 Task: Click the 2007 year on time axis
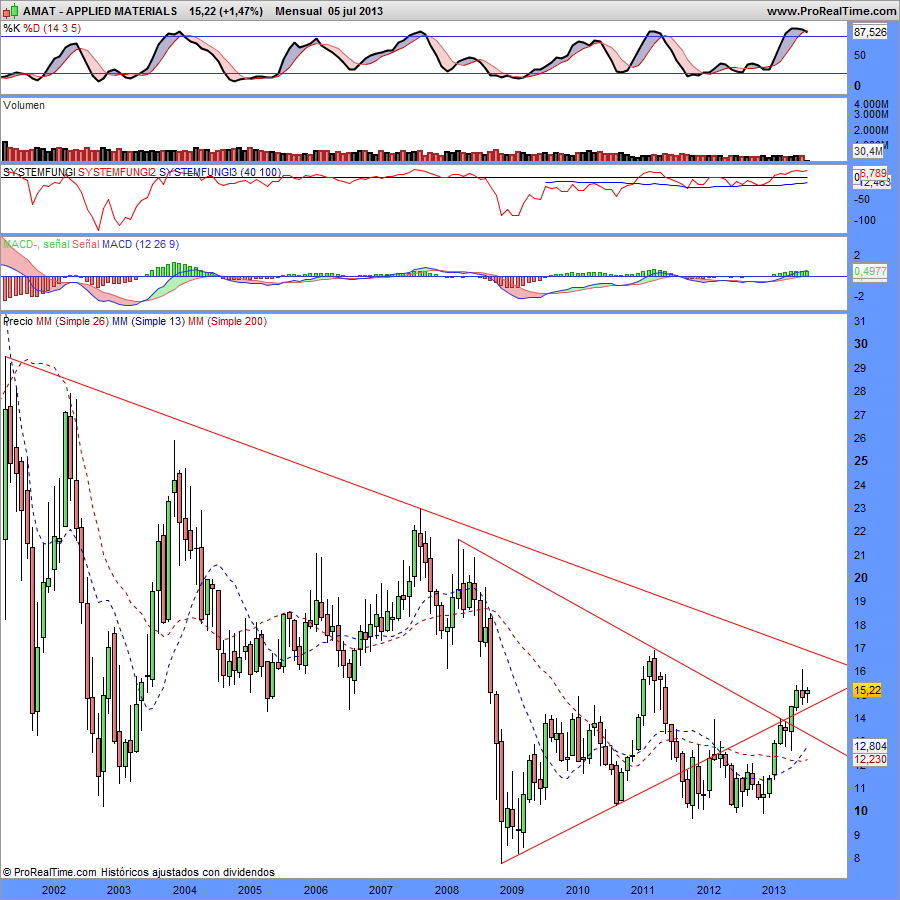point(381,890)
